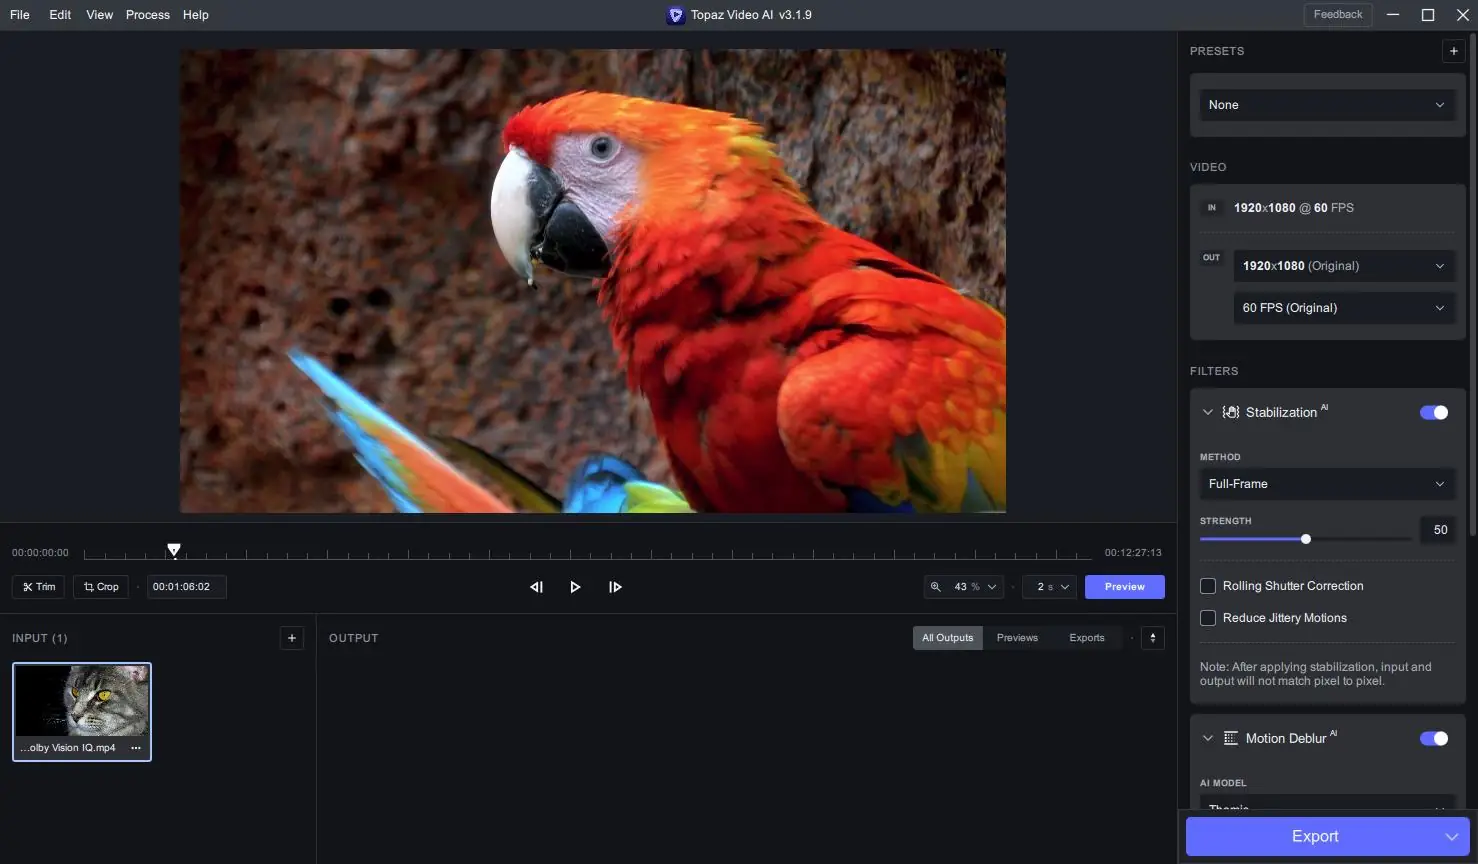Play the video preview
The image size is (1478, 864).
pyautogui.click(x=575, y=587)
